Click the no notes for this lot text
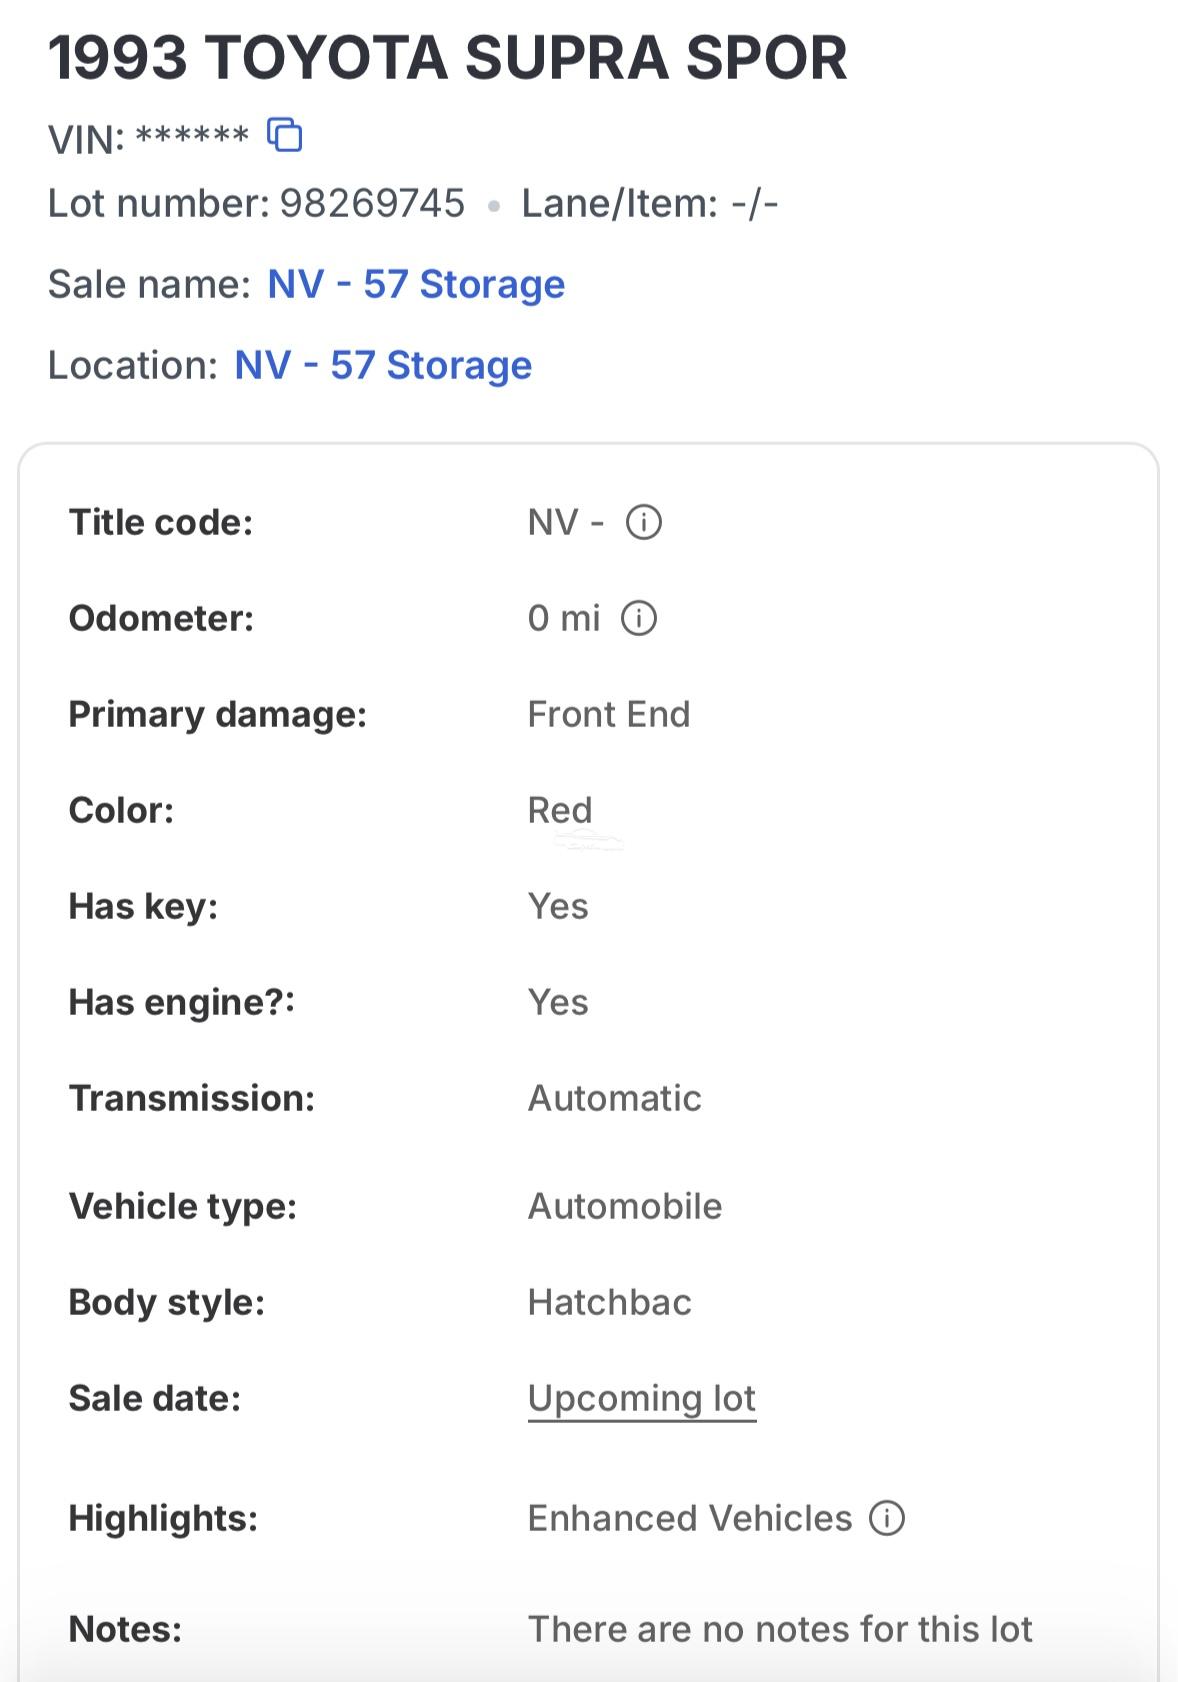The height and width of the screenshot is (1682, 1178). pos(780,1629)
